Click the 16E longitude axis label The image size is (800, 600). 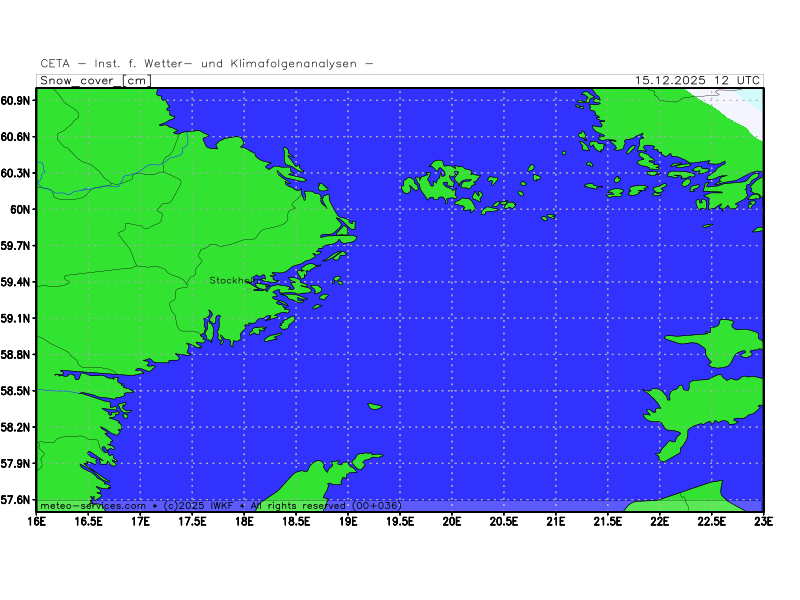click(36, 521)
